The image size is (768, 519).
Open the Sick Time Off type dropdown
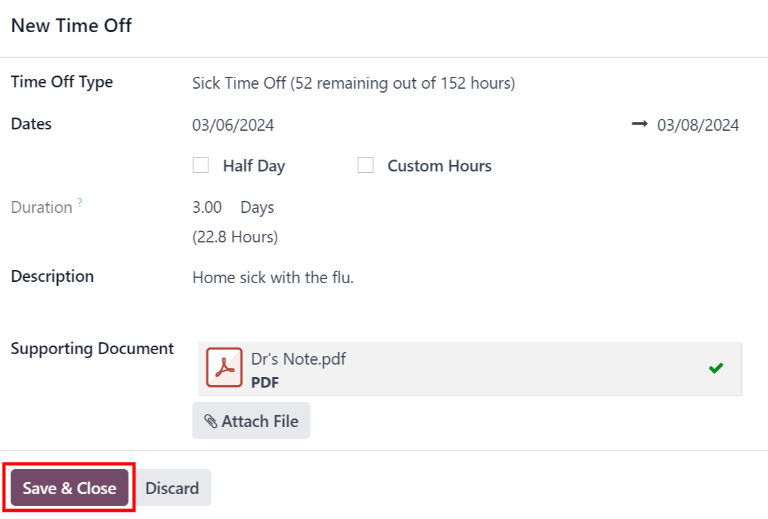[x=353, y=83]
